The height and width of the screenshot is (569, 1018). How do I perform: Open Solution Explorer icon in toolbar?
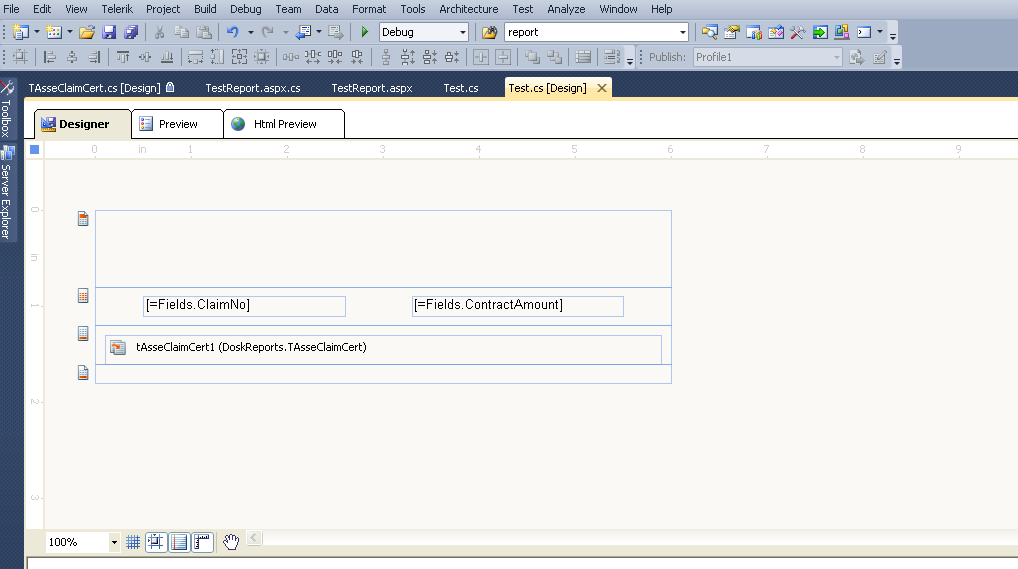(710, 32)
